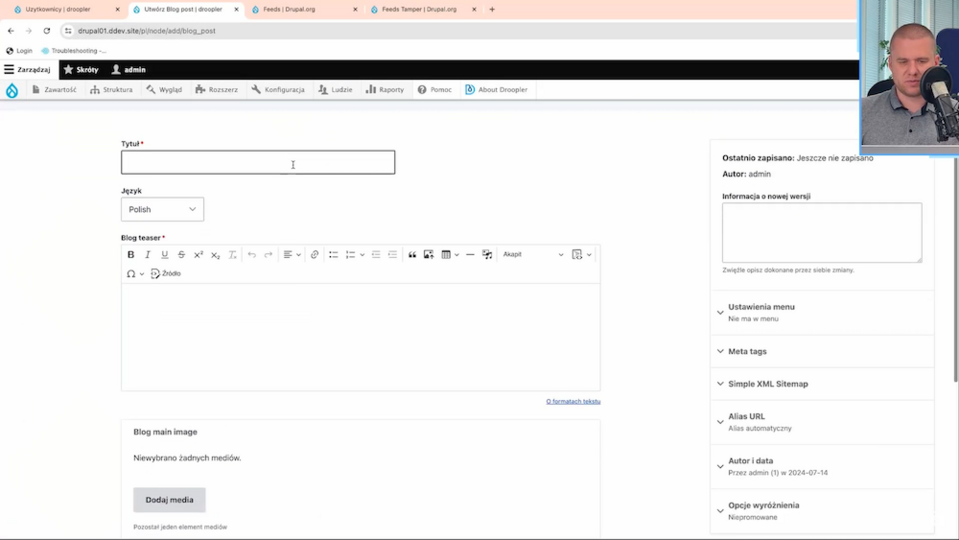Increase indent in the editor

393,254
